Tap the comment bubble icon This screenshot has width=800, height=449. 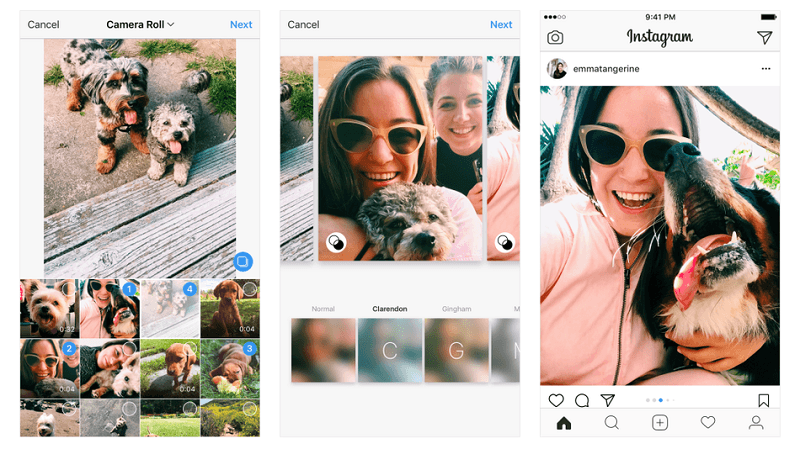click(582, 400)
